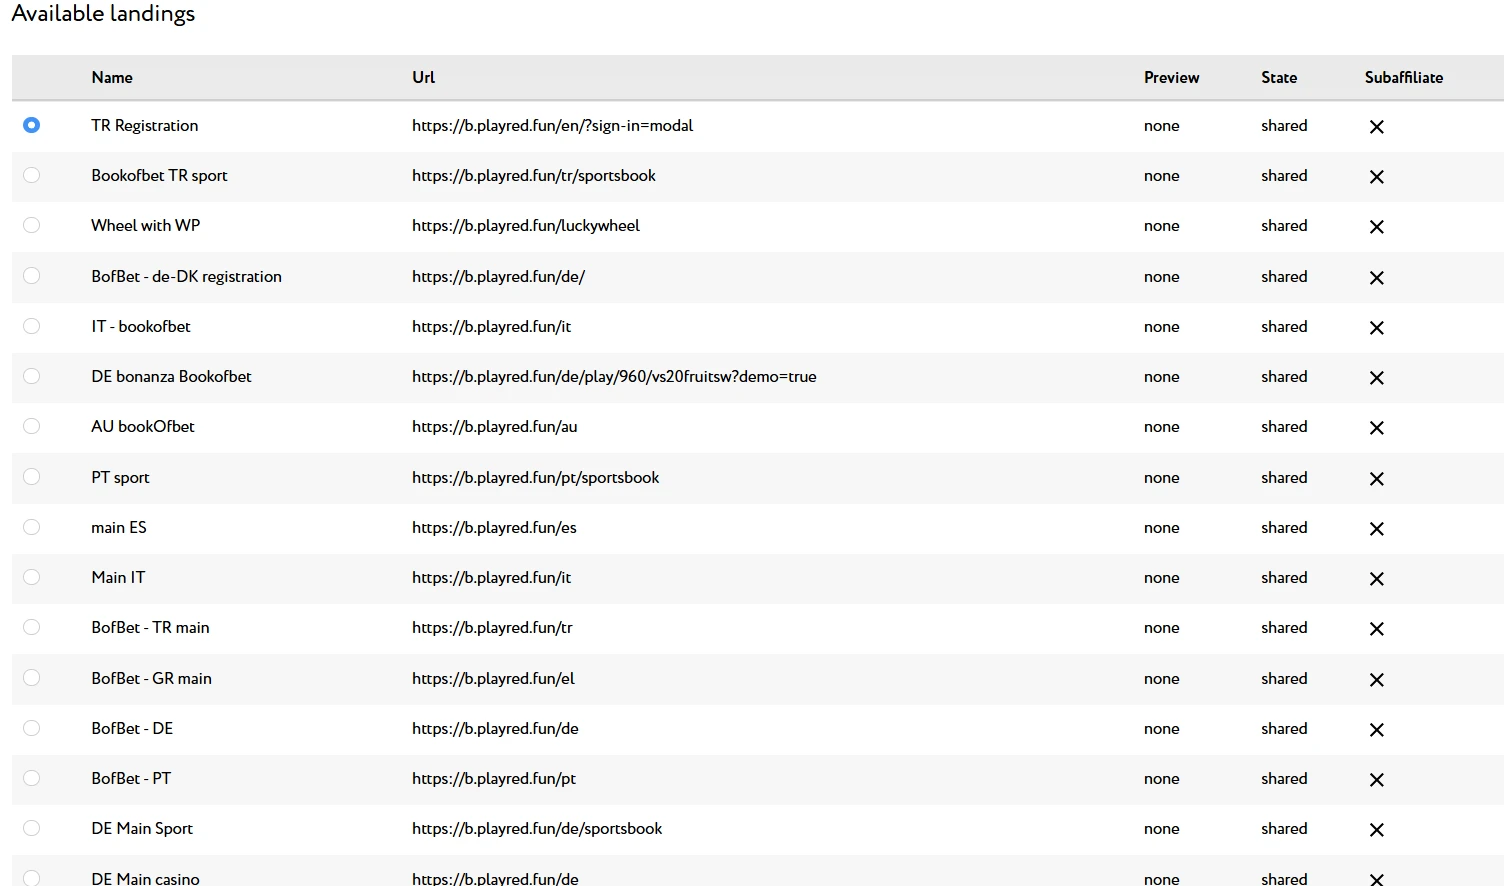This screenshot has height=886, width=1504.
Task: Click the X icon in DE Main Sport row
Action: point(1377,830)
